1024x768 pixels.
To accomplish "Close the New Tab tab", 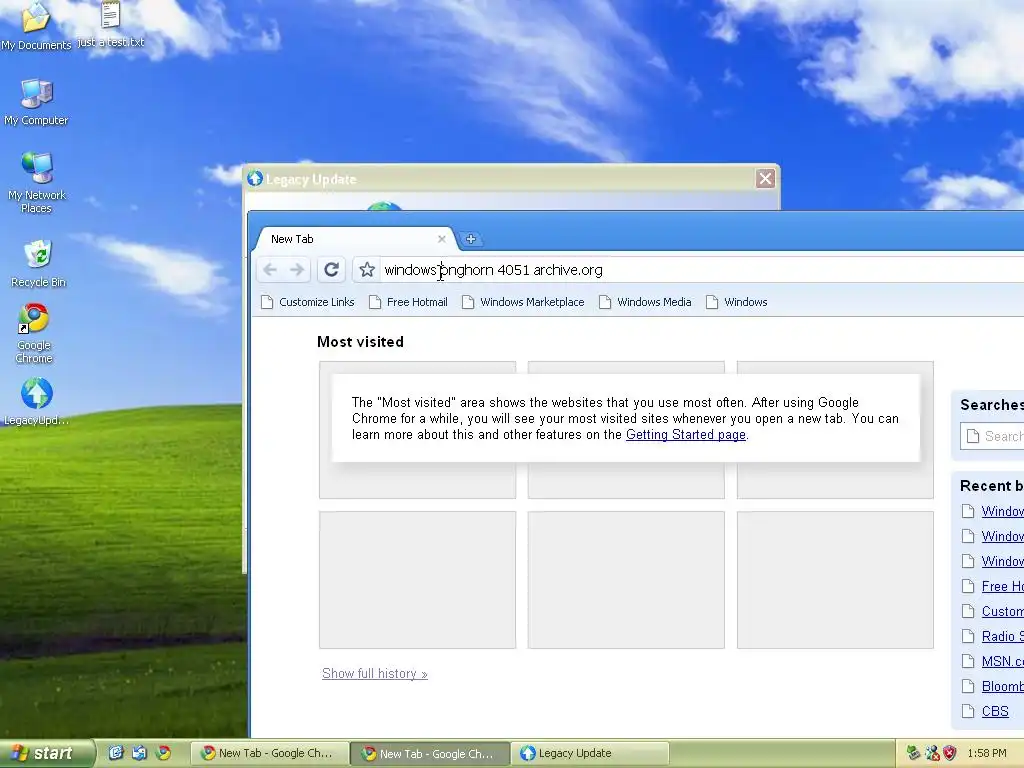I will click(441, 239).
